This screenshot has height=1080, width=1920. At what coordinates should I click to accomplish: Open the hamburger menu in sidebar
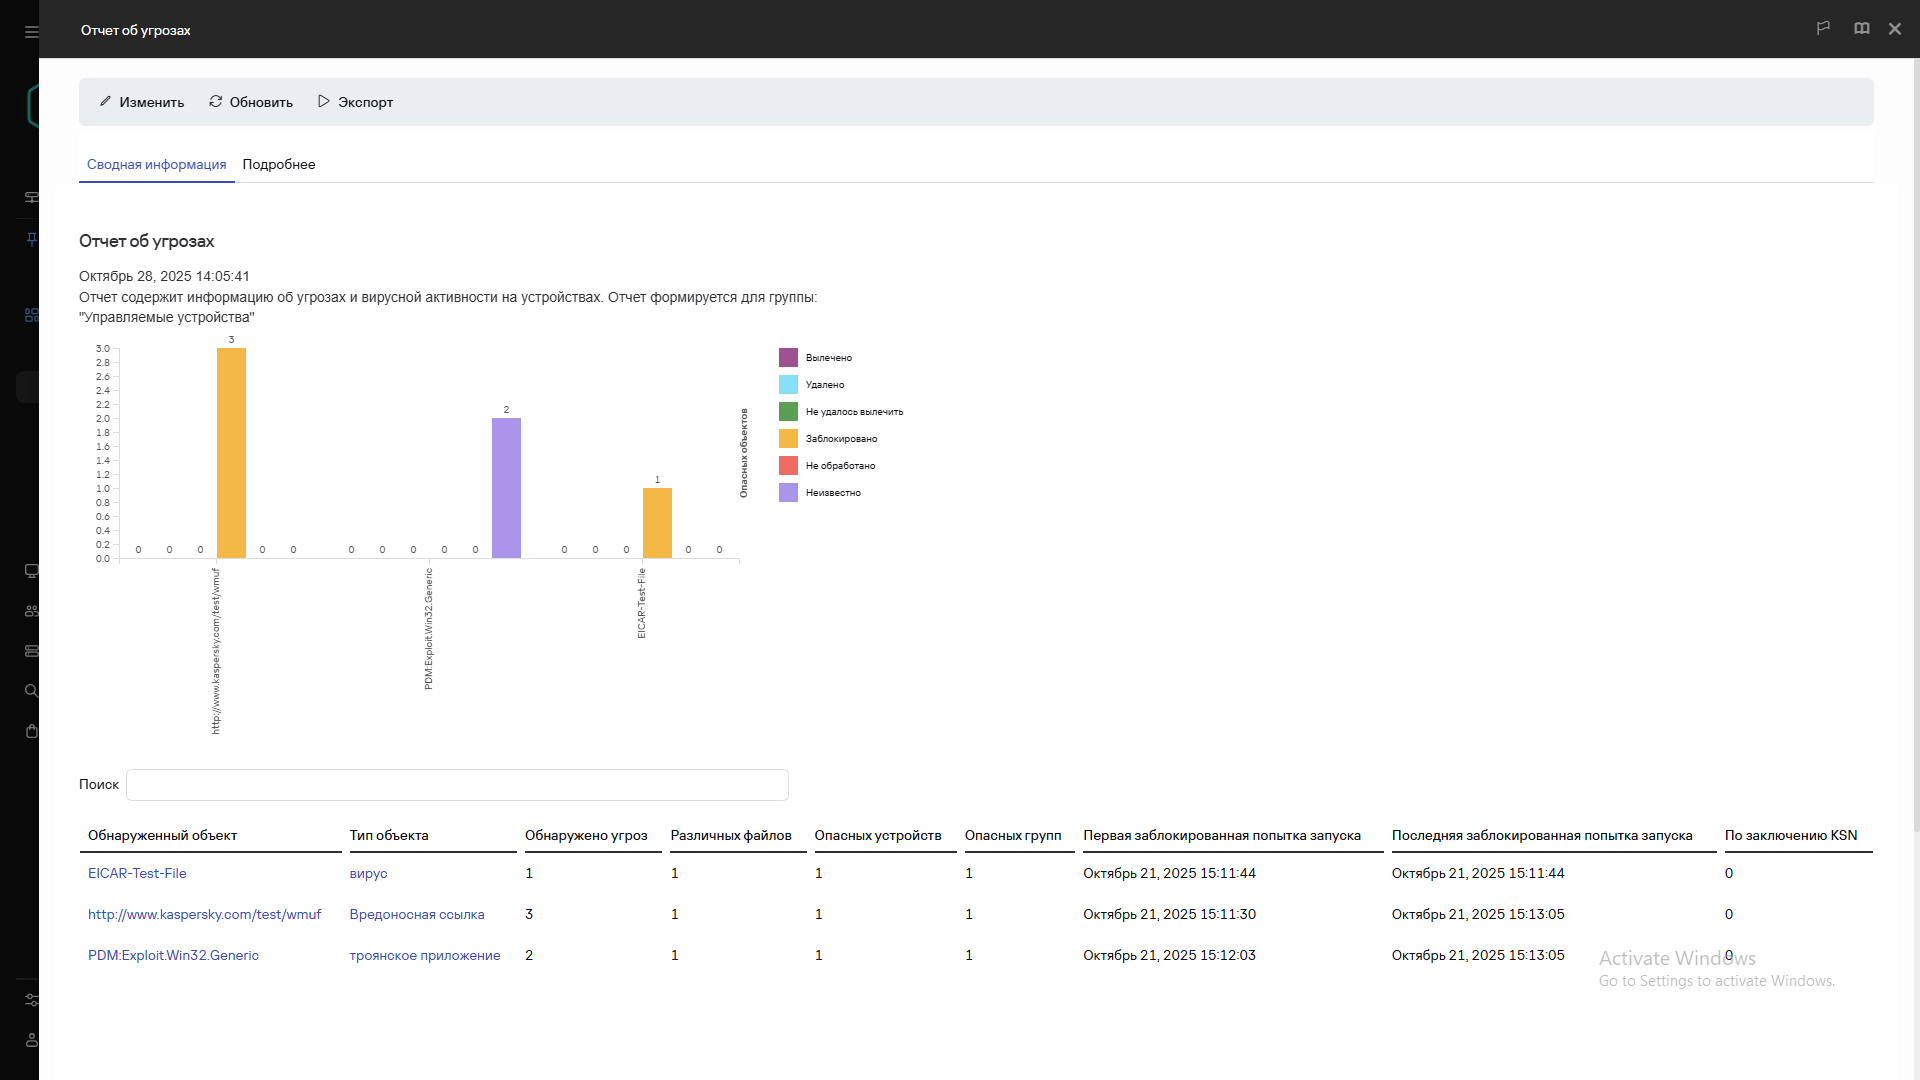tap(31, 32)
